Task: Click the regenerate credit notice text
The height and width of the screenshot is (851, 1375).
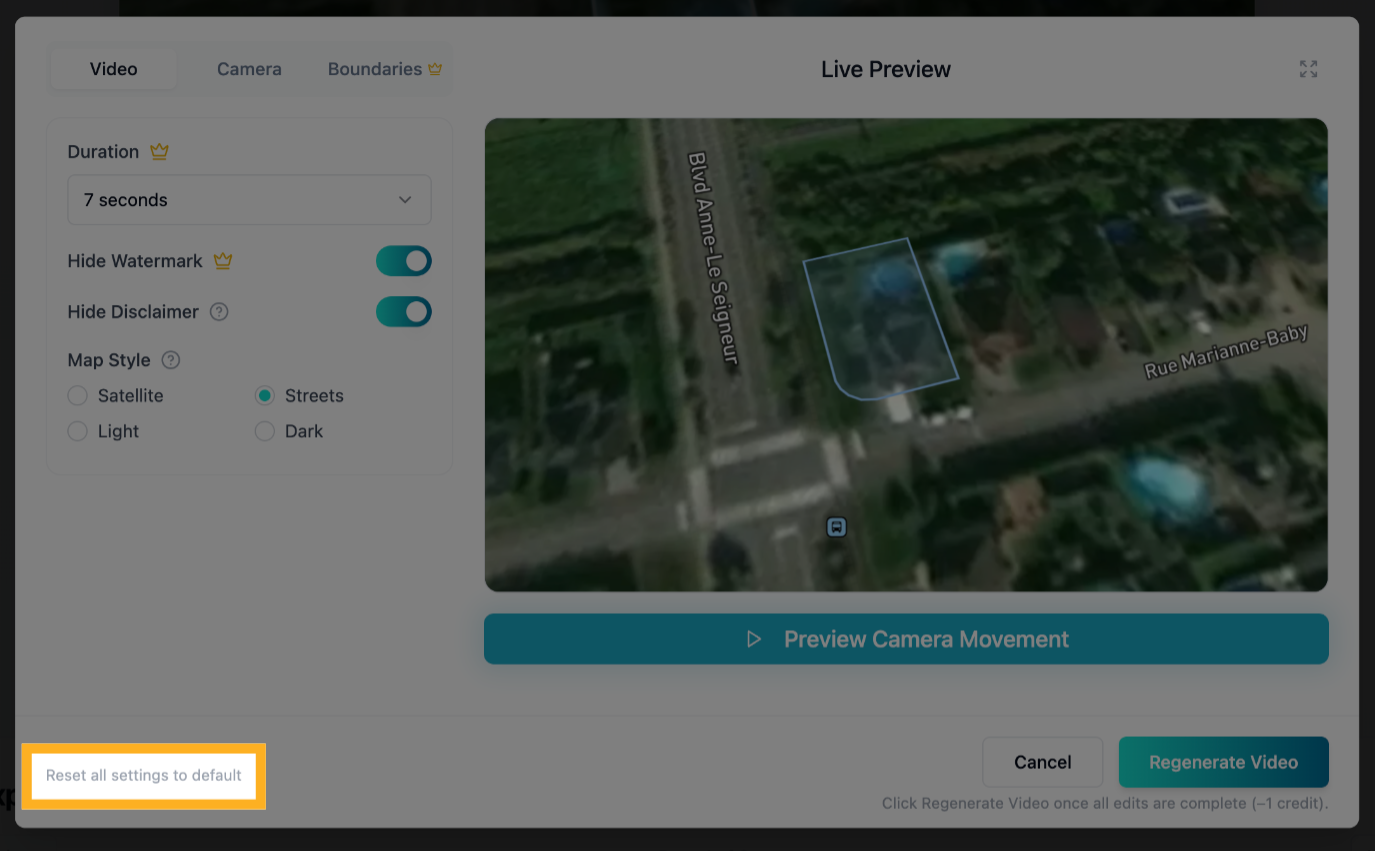Action: click(x=1105, y=803)
